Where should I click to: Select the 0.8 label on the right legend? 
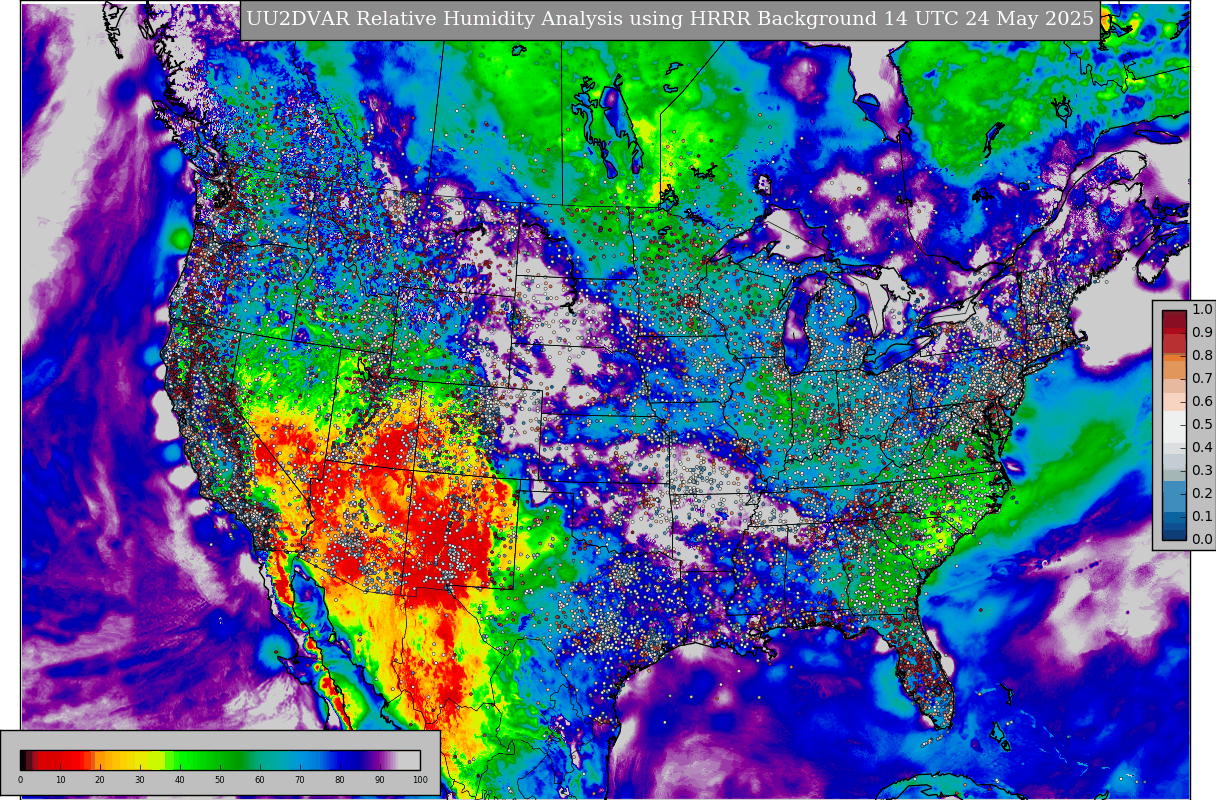tap(1202, 356)
